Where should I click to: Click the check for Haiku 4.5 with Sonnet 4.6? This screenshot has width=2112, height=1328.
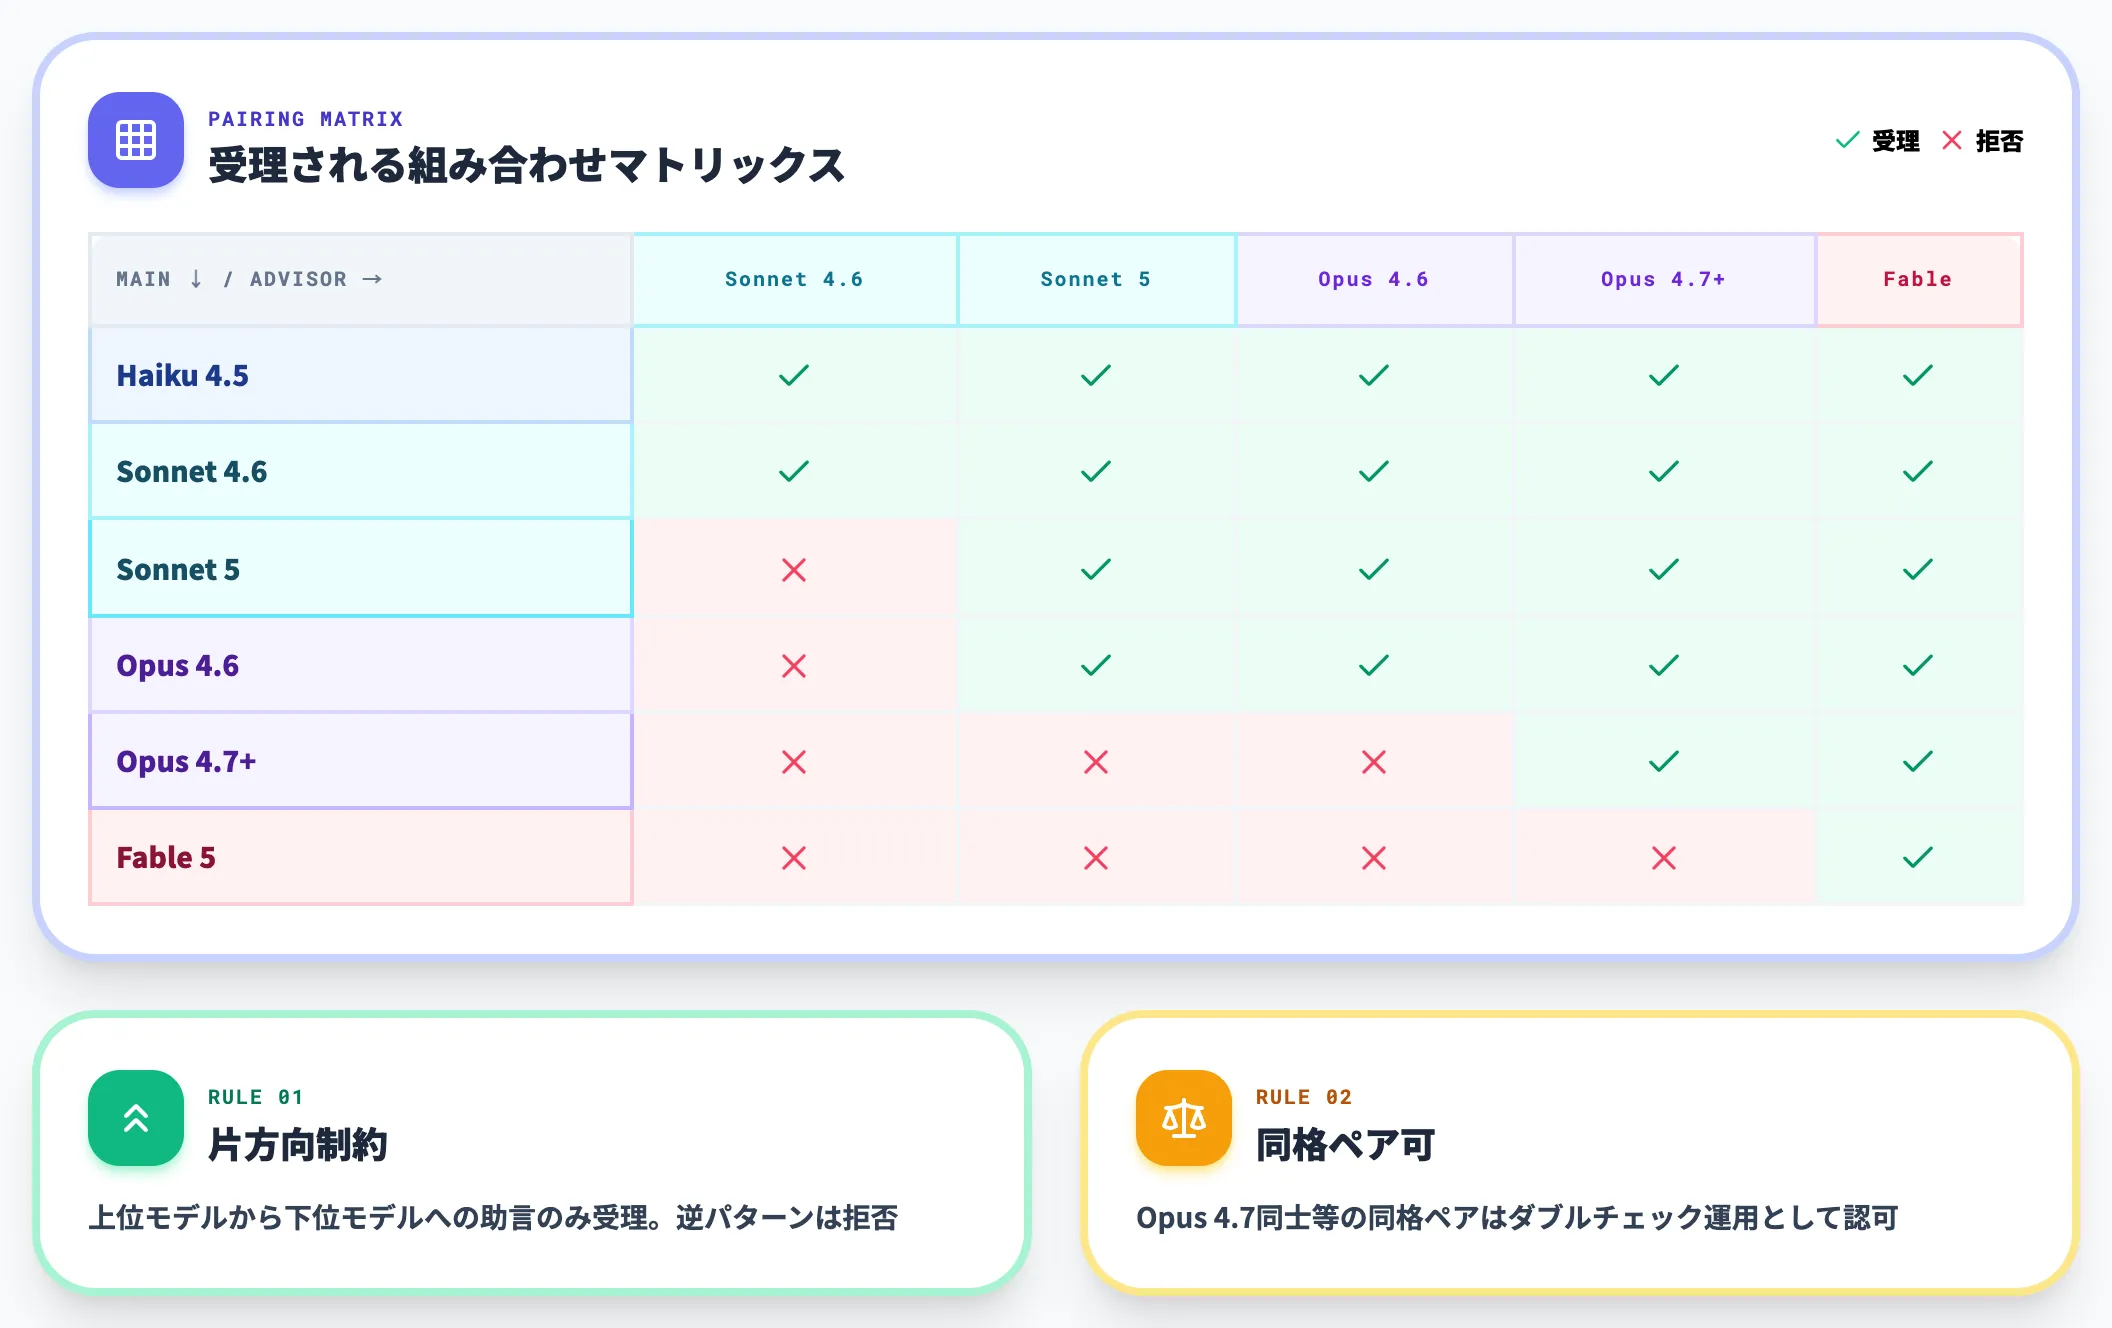pyautogui.click(x=794, y=375)
